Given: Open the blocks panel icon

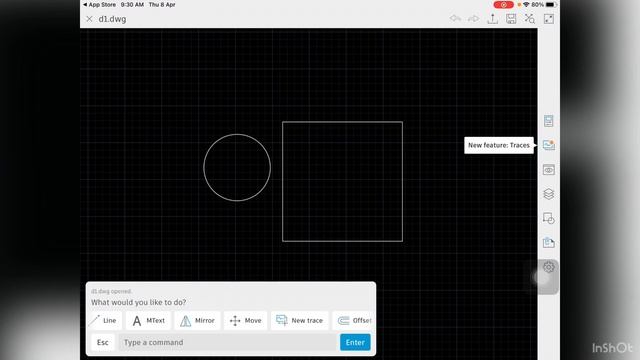Looking at the screenshot, I should (x=549, y=219).
